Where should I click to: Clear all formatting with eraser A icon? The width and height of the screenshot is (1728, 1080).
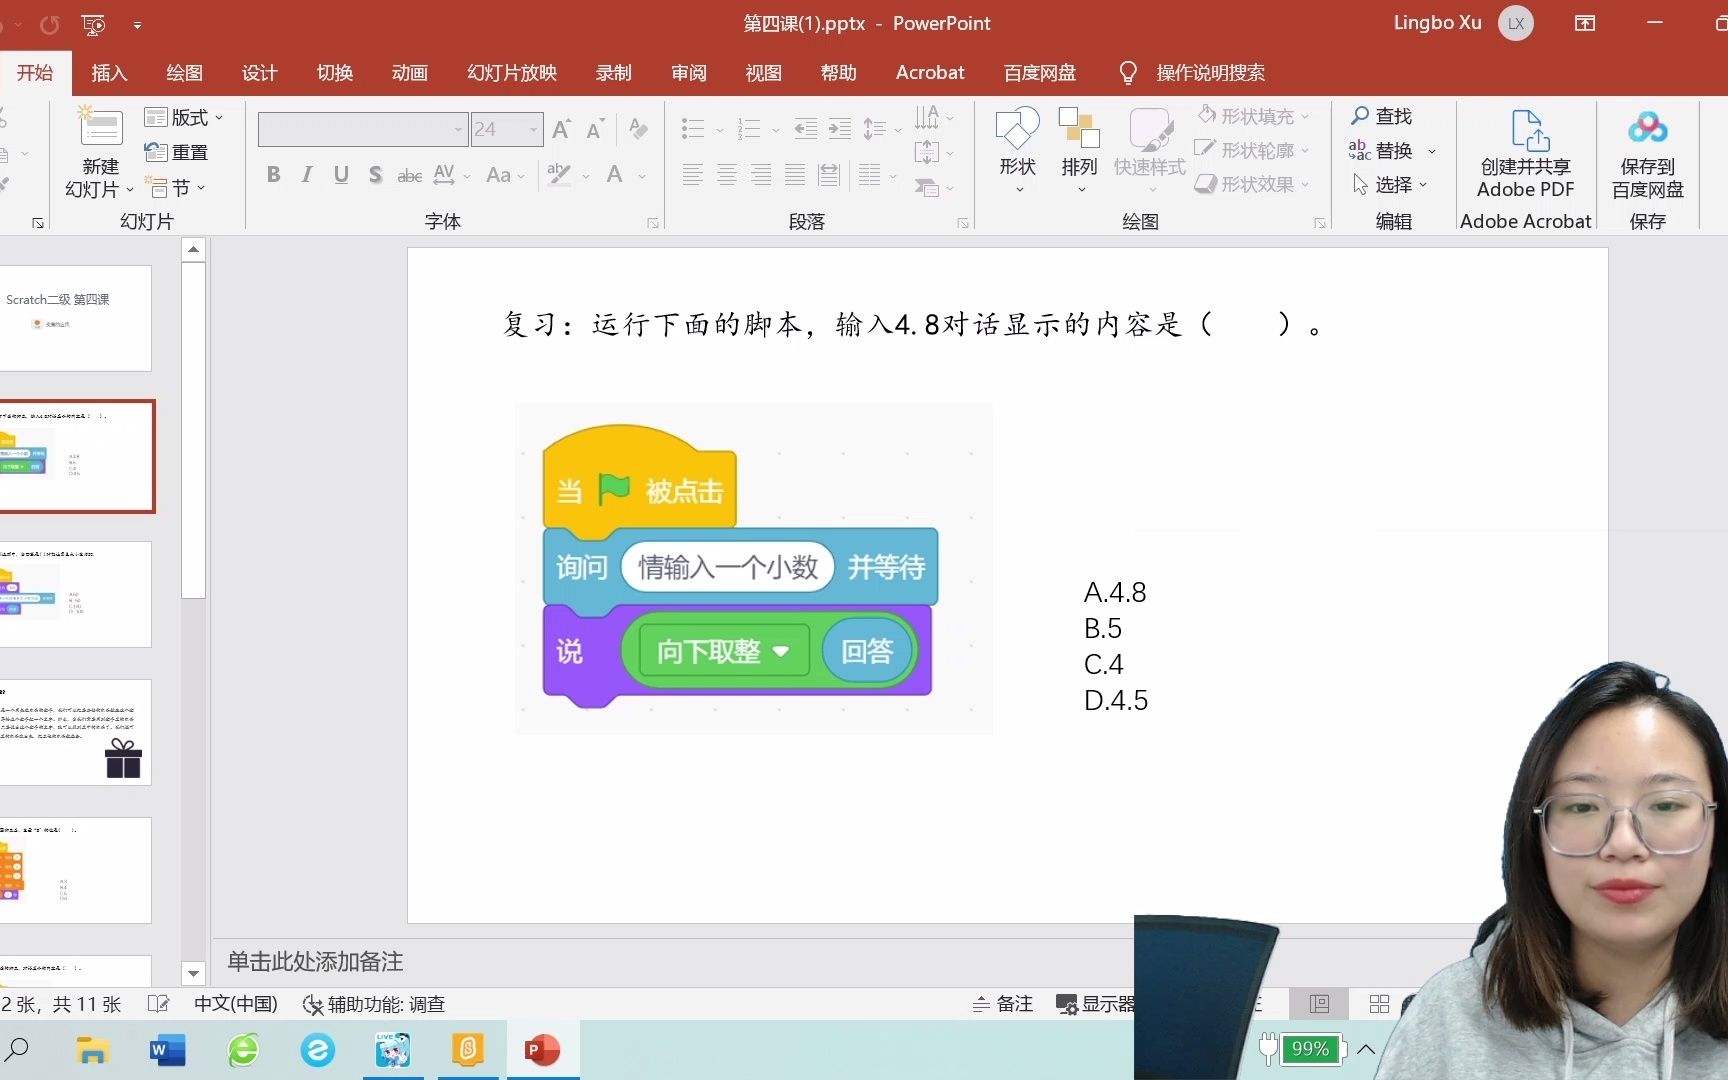pos(638,129)
